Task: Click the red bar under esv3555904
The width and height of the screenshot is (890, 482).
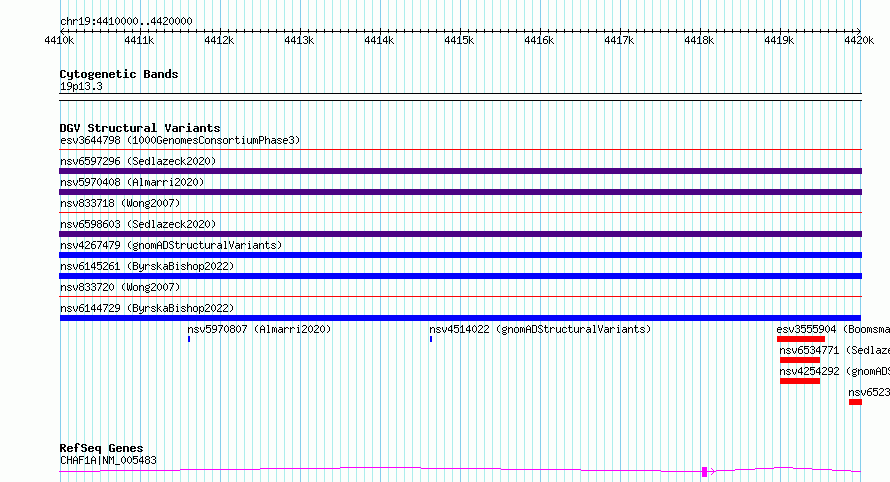Action: click(801, 339)
